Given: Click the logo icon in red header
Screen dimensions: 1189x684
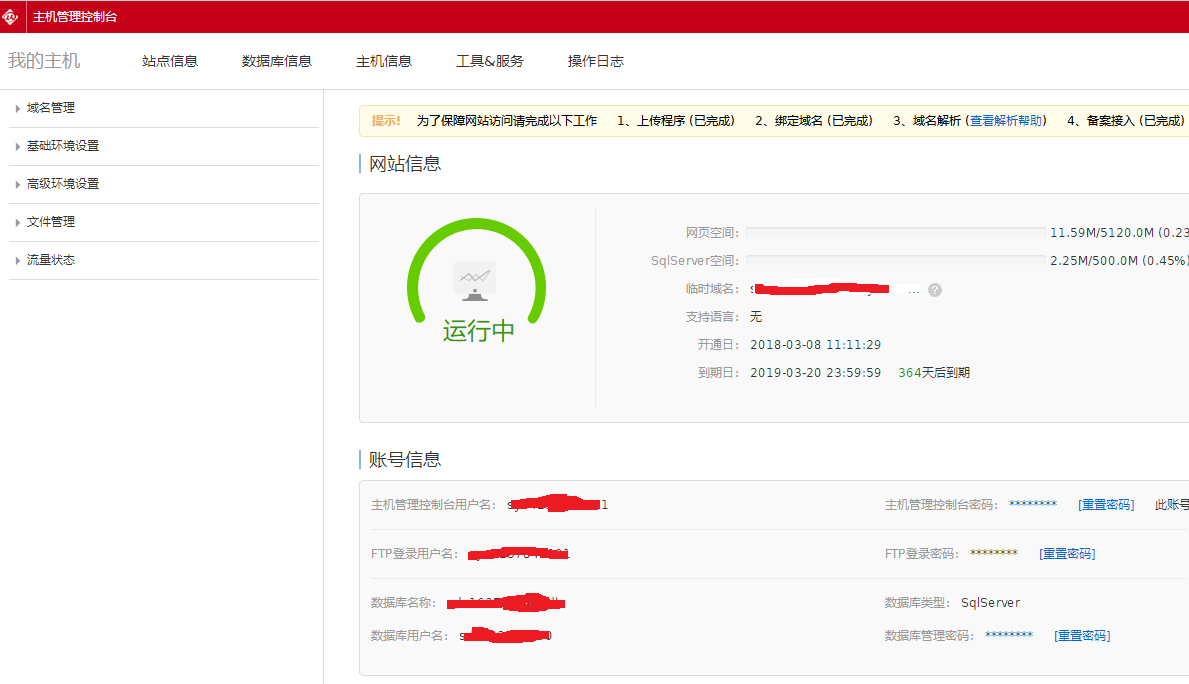Looking at the screenshot, I should pos(11,16).
